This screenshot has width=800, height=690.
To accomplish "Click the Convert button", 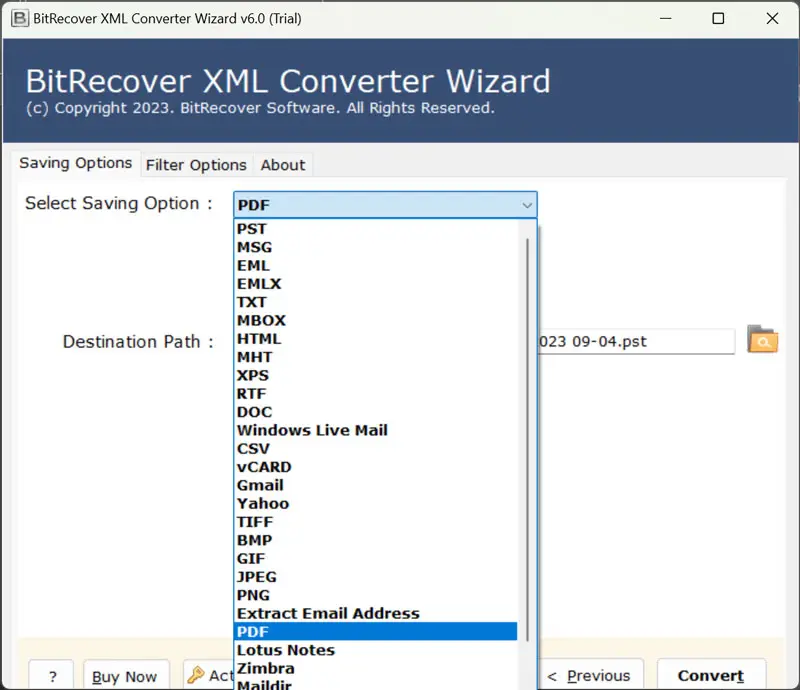I will click(711, 675).
